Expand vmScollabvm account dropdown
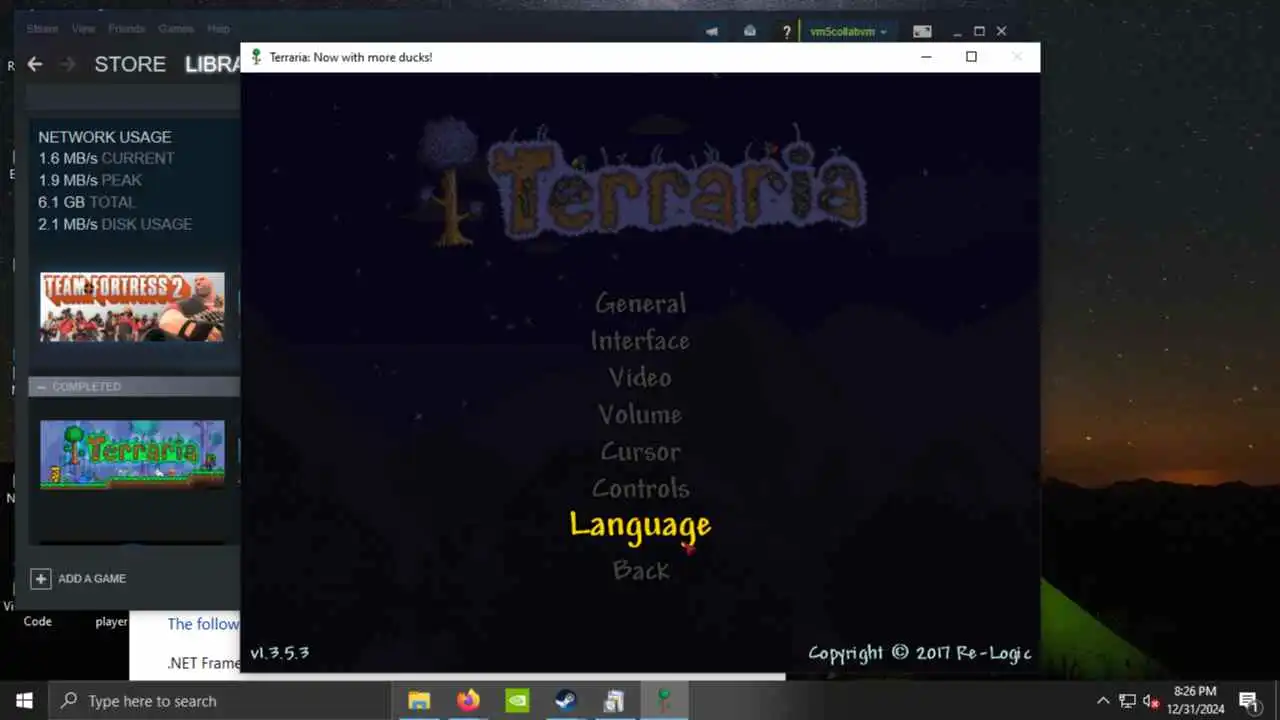This screenshot has height=720, width=1280. 848,31
